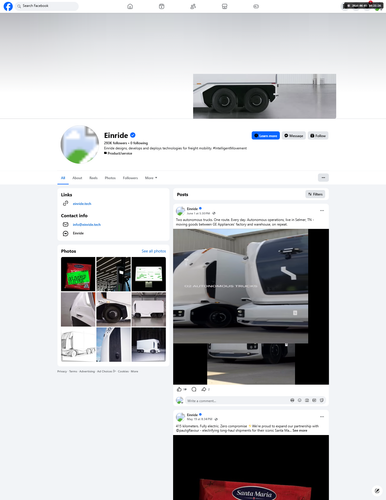Switch to the Reels tab
The width and height of the screenshot is (386, 500).
pos(94,178)
